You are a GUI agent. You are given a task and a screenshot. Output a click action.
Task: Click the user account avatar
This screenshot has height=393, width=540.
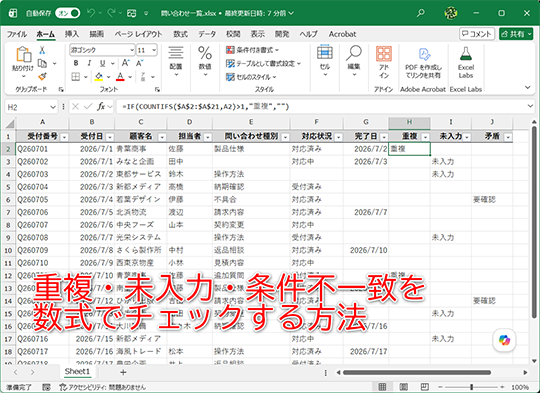tap(450, 13)
